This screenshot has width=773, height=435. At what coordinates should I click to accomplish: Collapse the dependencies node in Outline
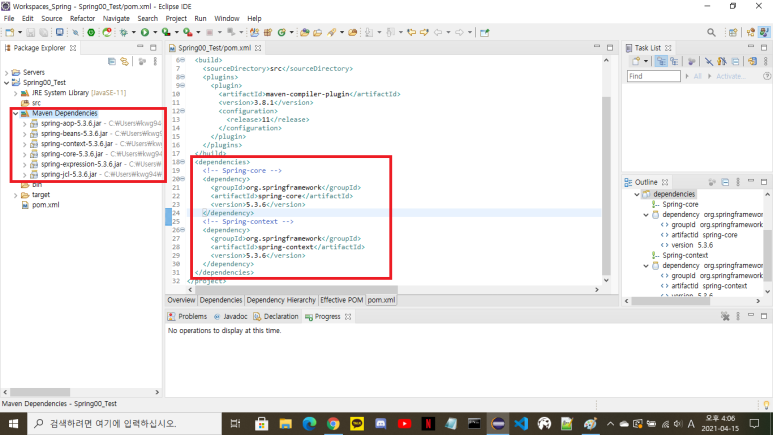[x=636, y=194]
